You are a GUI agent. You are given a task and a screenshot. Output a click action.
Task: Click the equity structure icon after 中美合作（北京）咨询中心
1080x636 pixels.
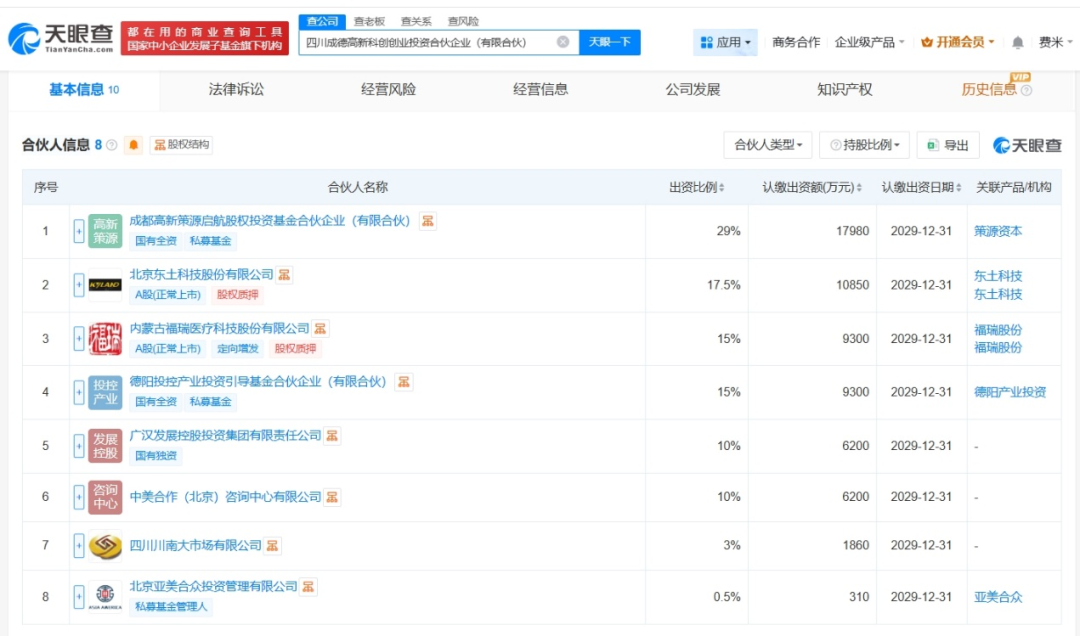pyautogui.click(x=332, y=497)
